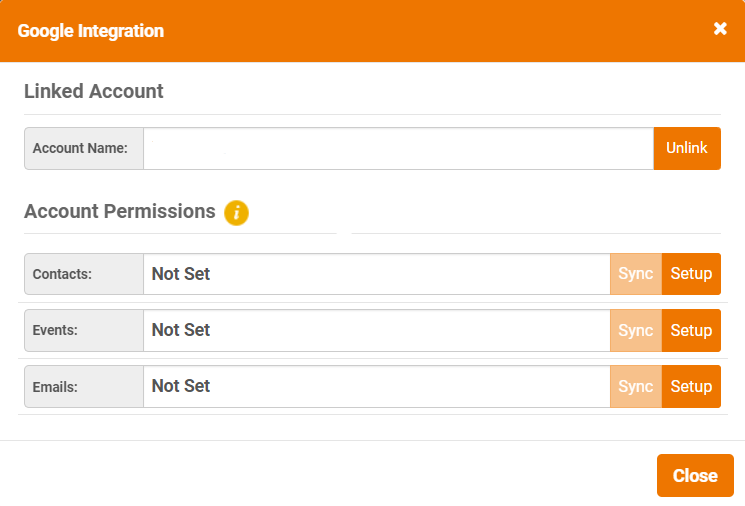Click Sync for Contacts
Image resolution: width=745 pixels, height=506 pixels.
point(636,274)
